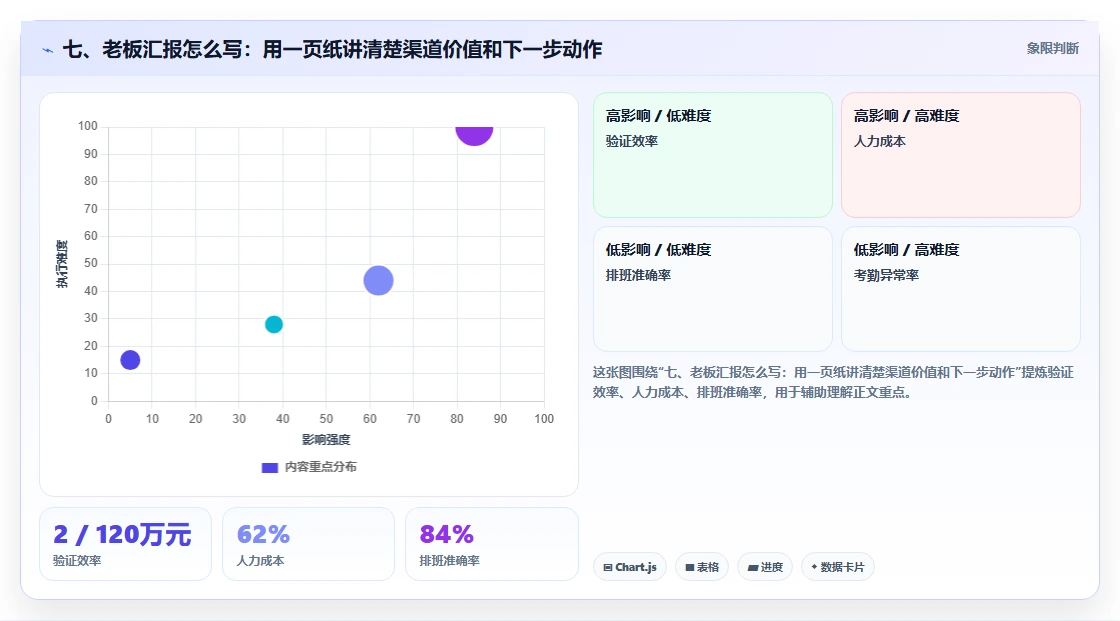The height and width of the screenshot is (621, 1120).
Task: Click the 62% 人力成本 stat card
Action: 309,544
